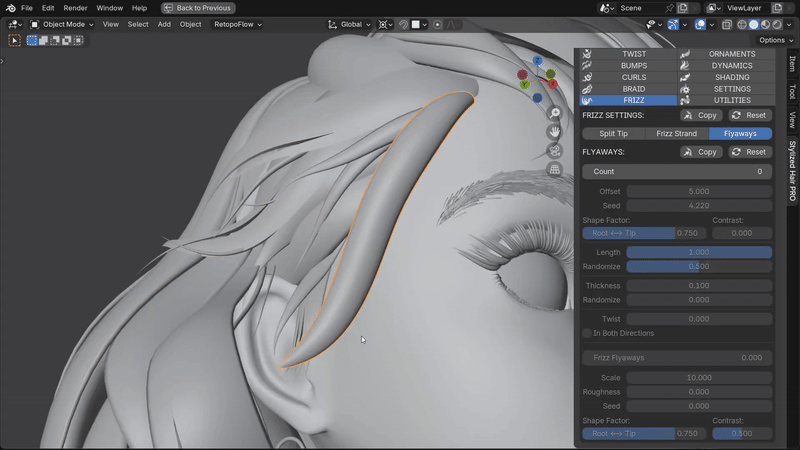This screenshot has width=800, height=450.
Task: Click Back to Previous button
Action: (198, 8)
